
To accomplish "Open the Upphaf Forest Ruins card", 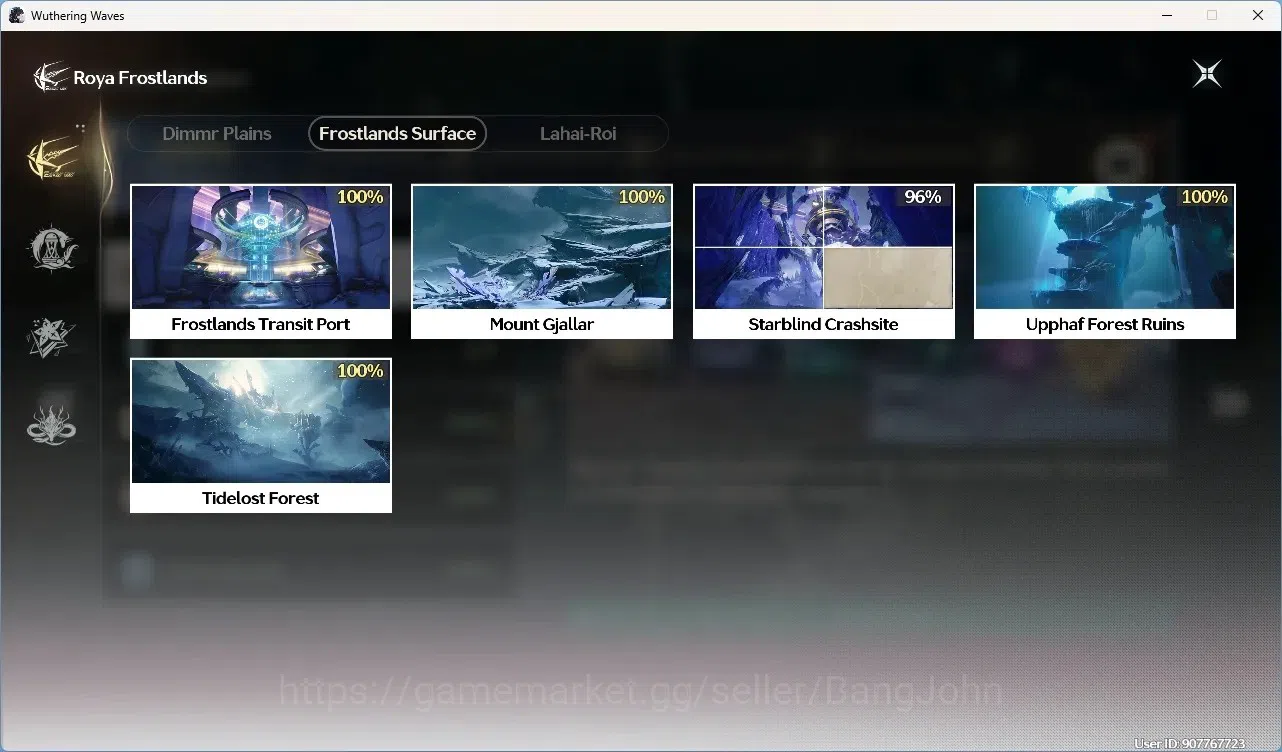I will coord(1105,262).
